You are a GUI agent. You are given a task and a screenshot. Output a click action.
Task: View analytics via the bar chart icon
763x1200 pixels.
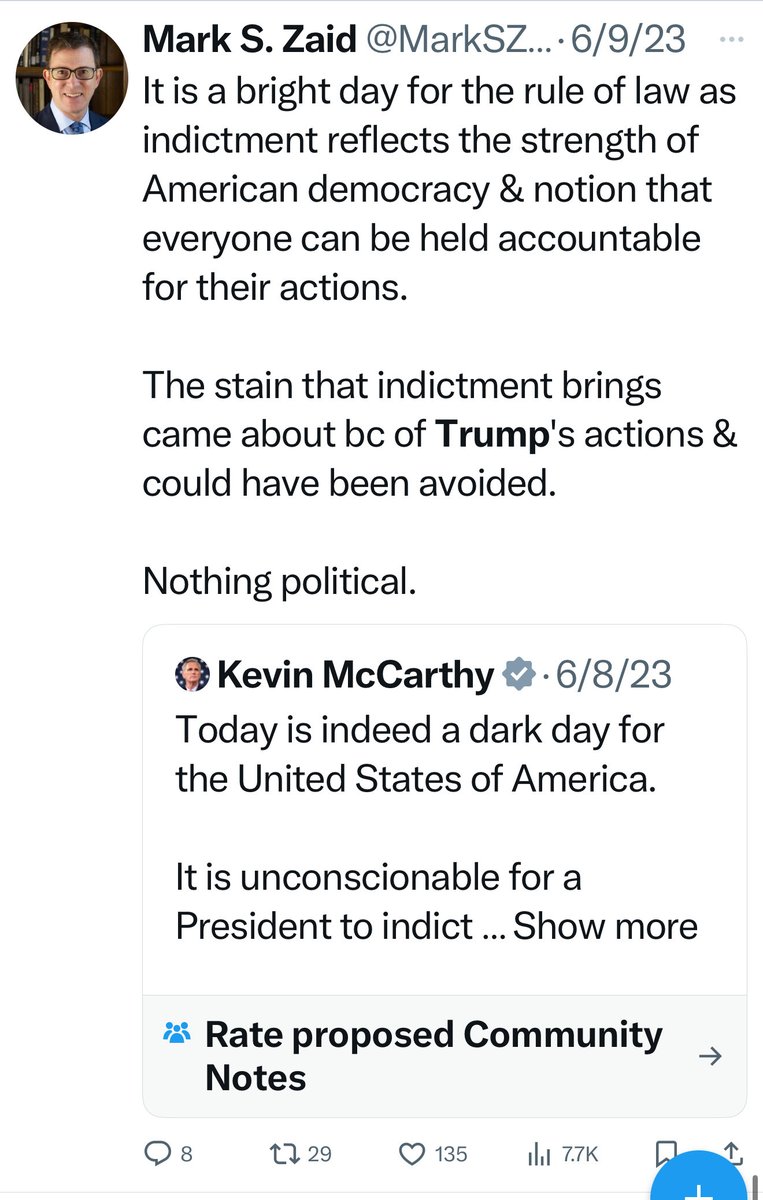538,1153
